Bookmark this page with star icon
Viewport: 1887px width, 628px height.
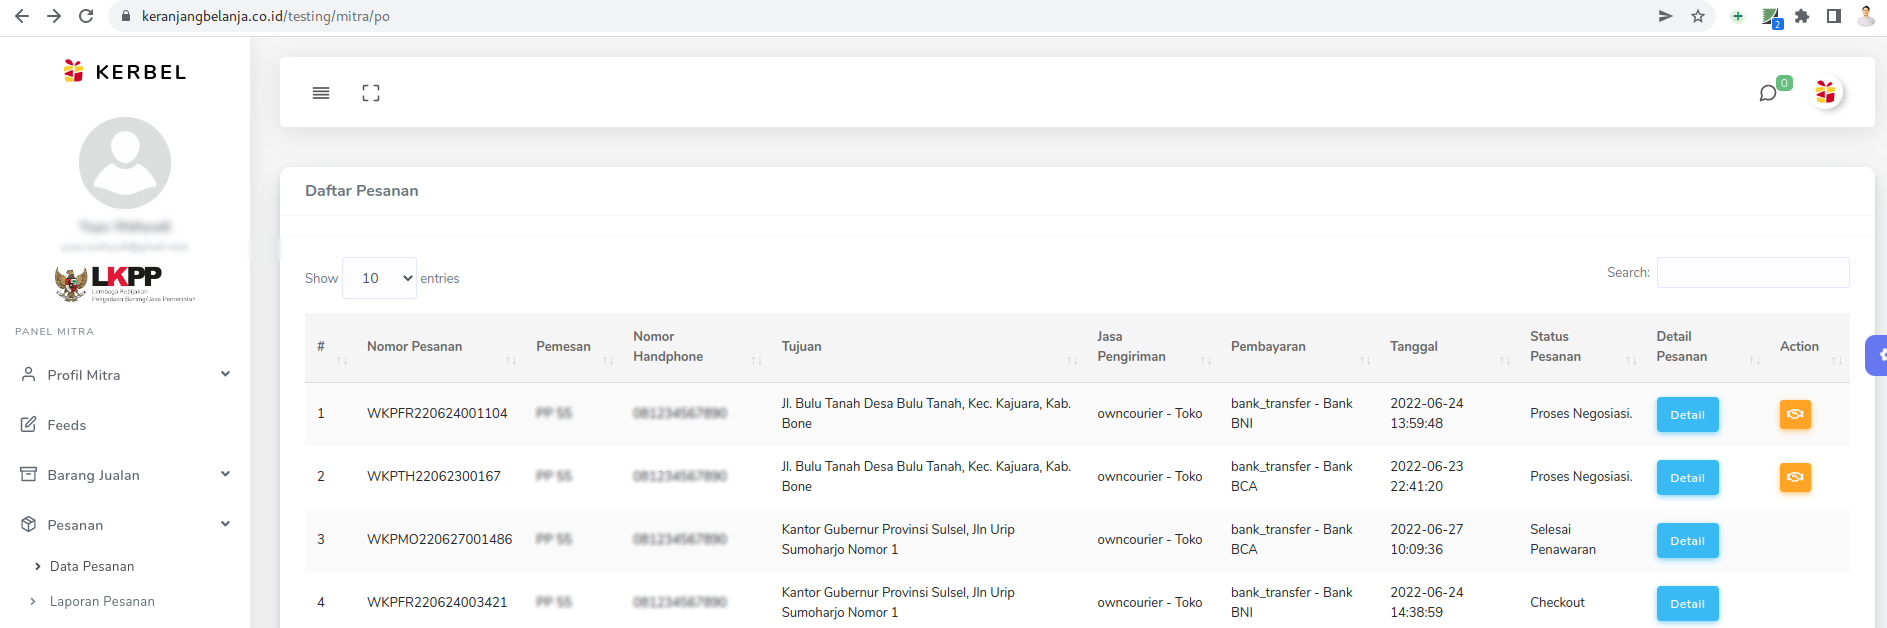click(x=1698, y=16)
